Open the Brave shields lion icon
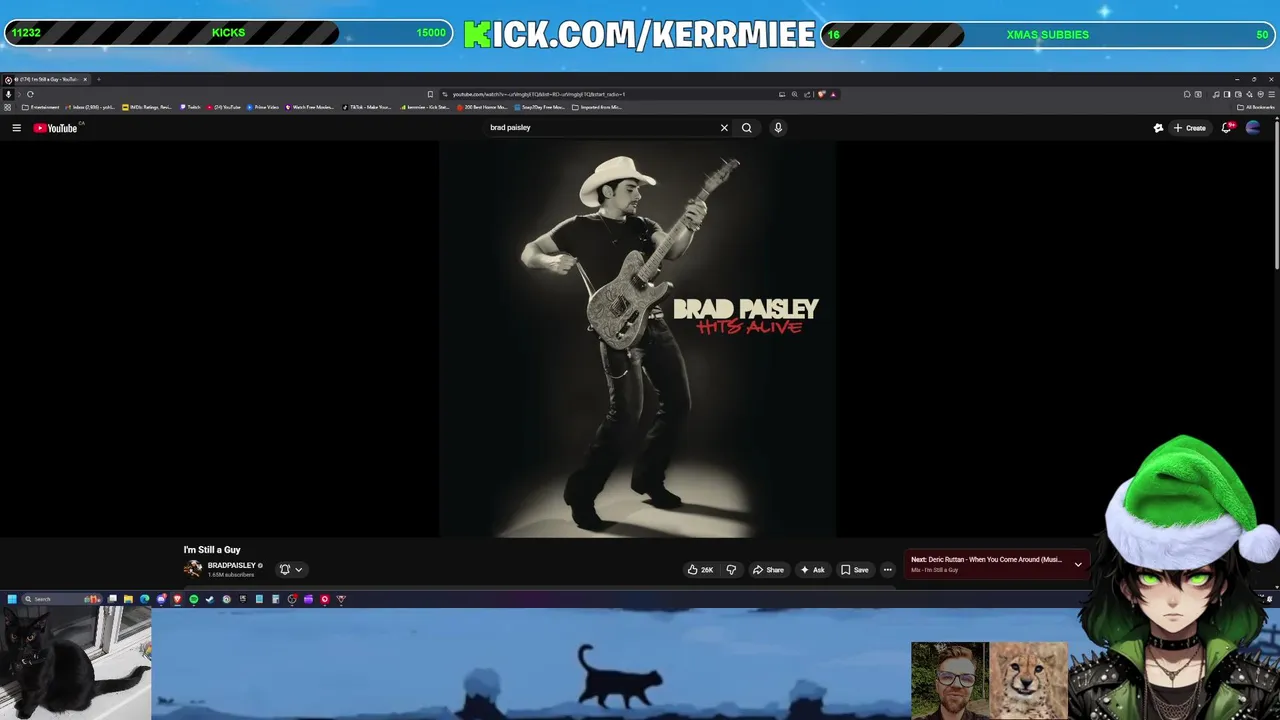Screen dimensions: 1280x720 coord(821,94)
